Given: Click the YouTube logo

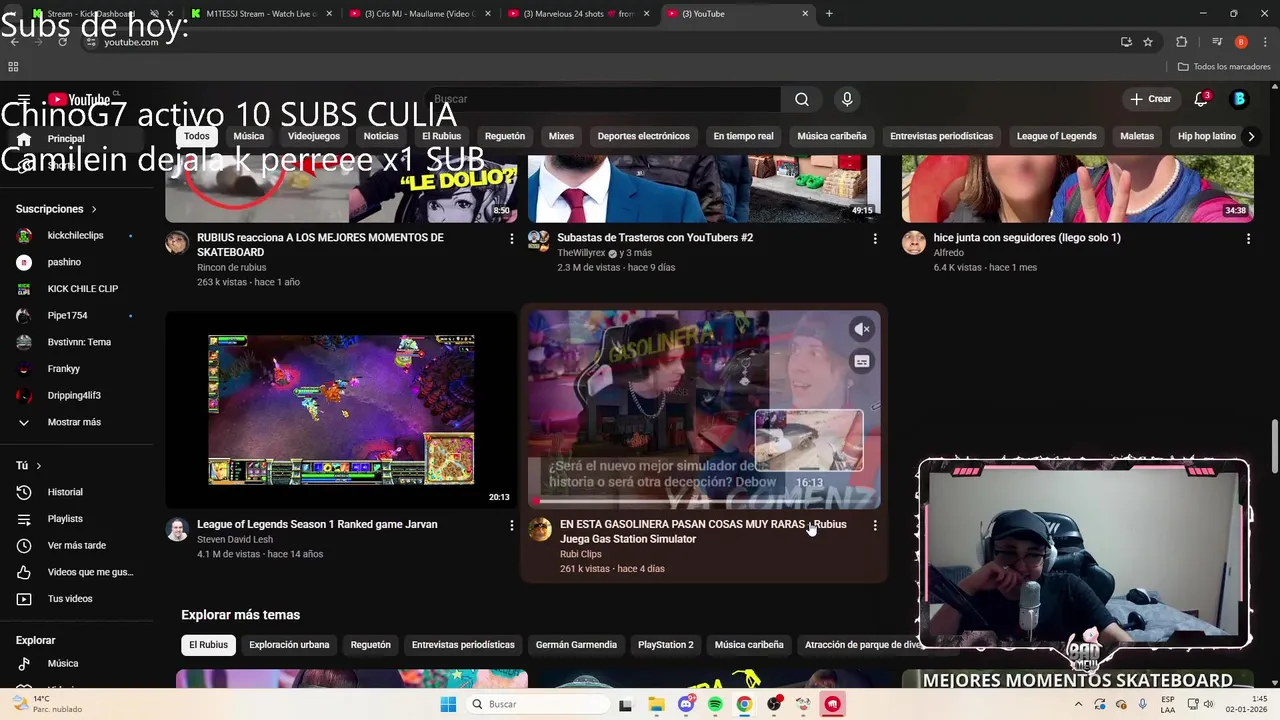Looking at the screenshot, I should coord(80,99).
